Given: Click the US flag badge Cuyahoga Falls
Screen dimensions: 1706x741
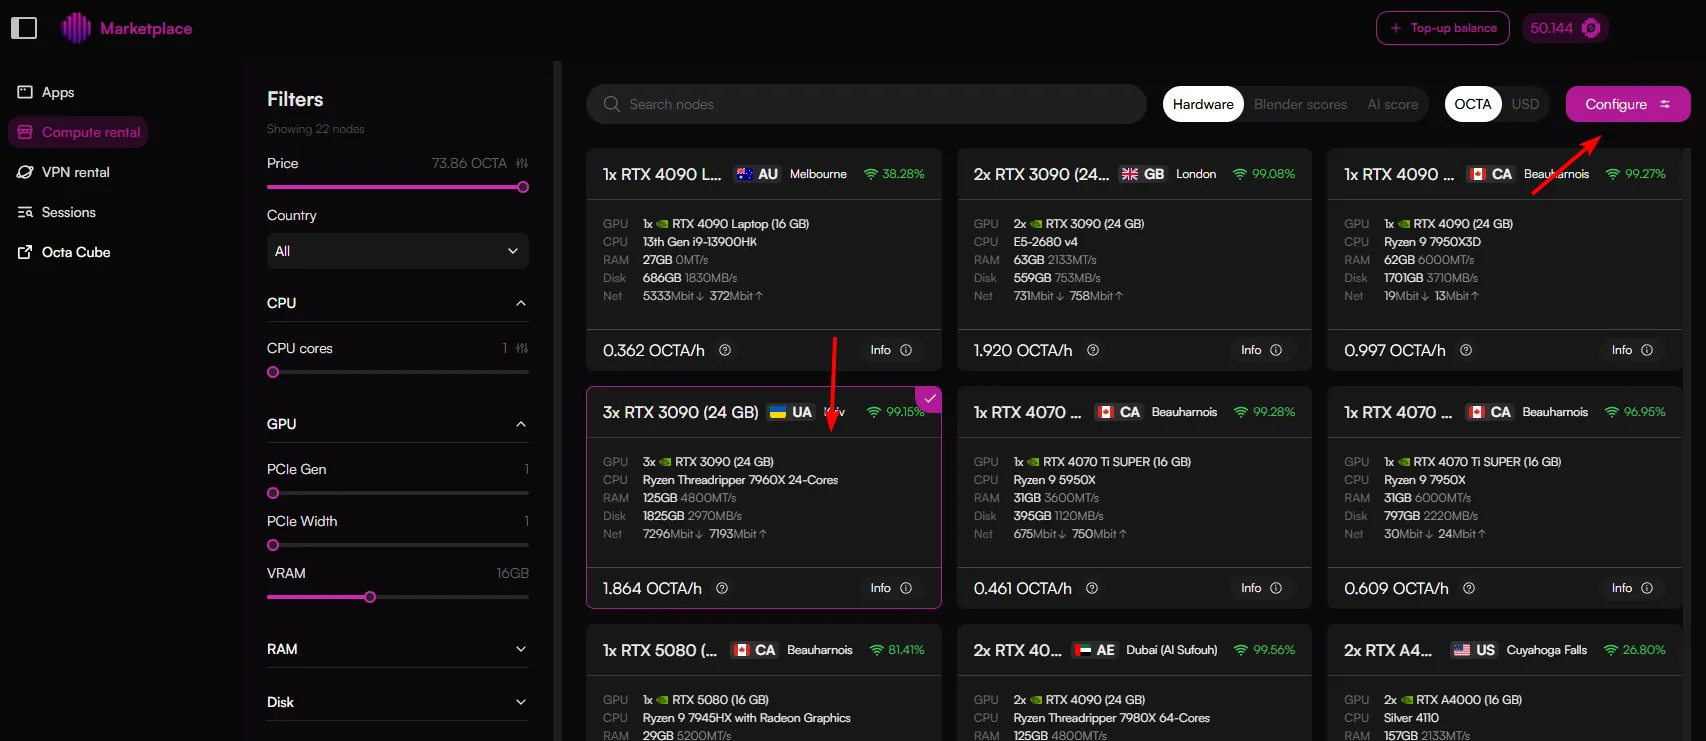Looking at the screenshot, I should point(1474,650).
